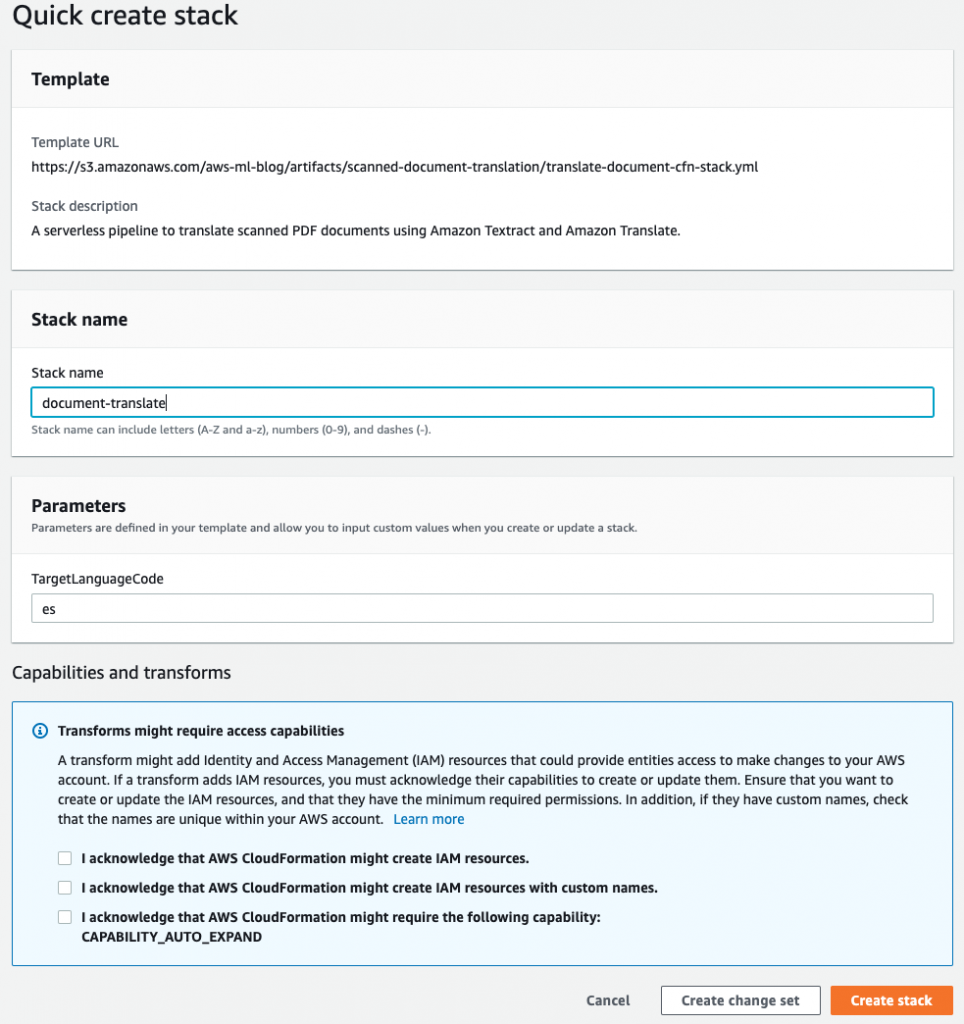Enable the IAM resources with custom names acknowledgment

pyautogui.click(x=65, y=887)
